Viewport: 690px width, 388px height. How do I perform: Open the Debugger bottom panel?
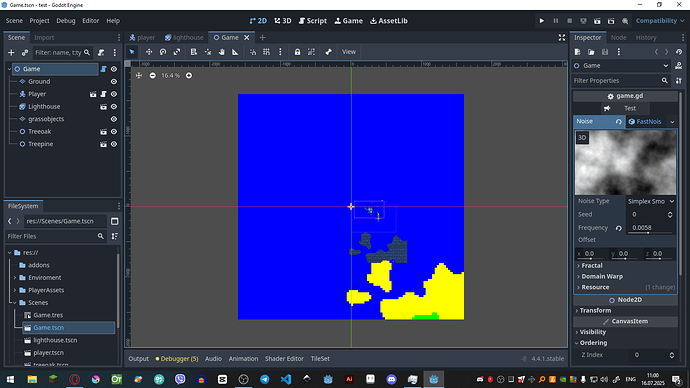coord(177,359)
